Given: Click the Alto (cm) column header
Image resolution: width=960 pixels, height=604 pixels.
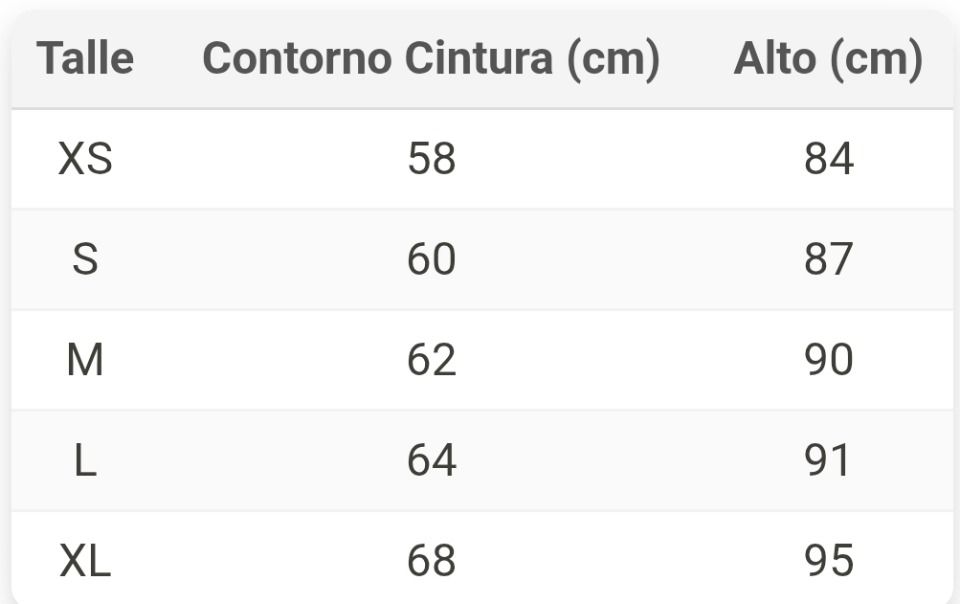Looking at the screenshot, I should 828,59.
